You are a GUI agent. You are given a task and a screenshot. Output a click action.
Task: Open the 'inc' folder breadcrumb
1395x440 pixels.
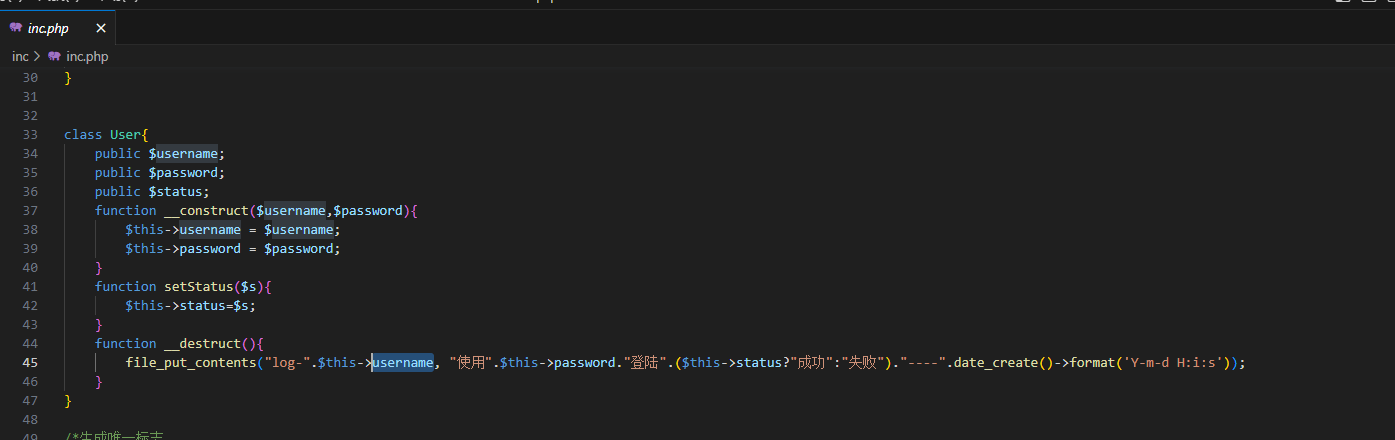pyautogui.click(x=20, y=57)
